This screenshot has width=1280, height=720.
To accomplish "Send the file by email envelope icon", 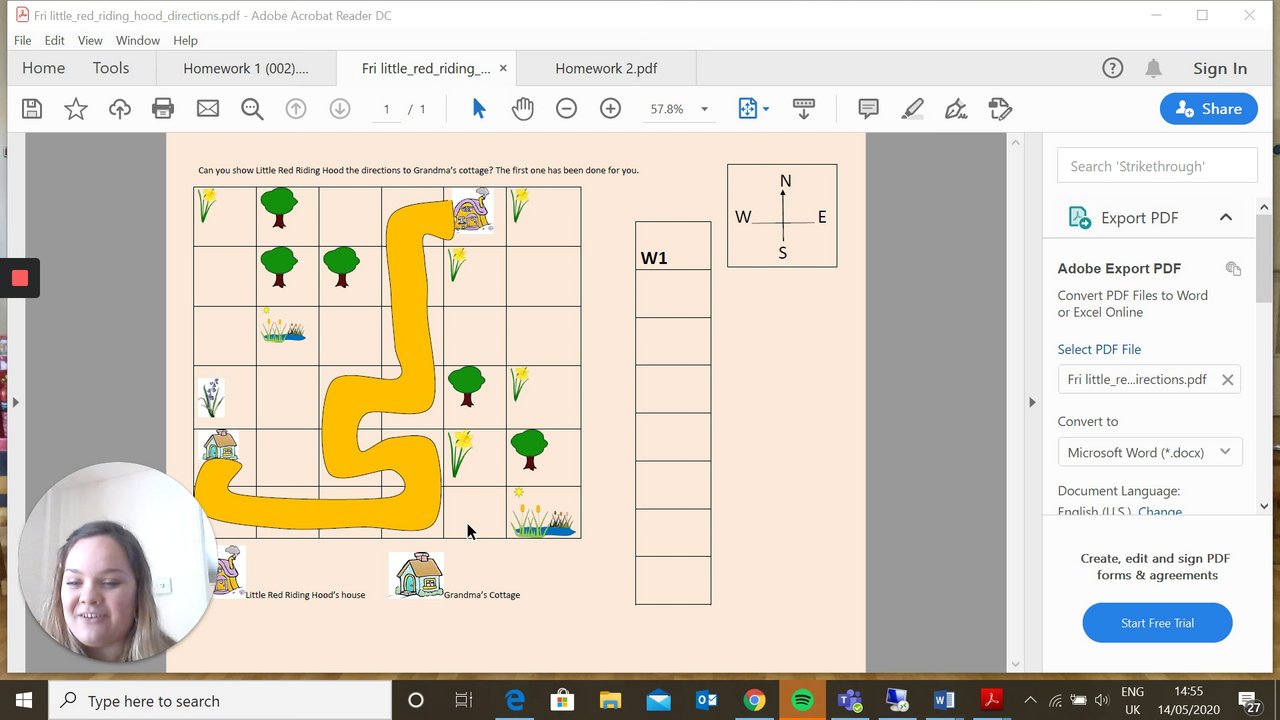I will tap(208, 109).
